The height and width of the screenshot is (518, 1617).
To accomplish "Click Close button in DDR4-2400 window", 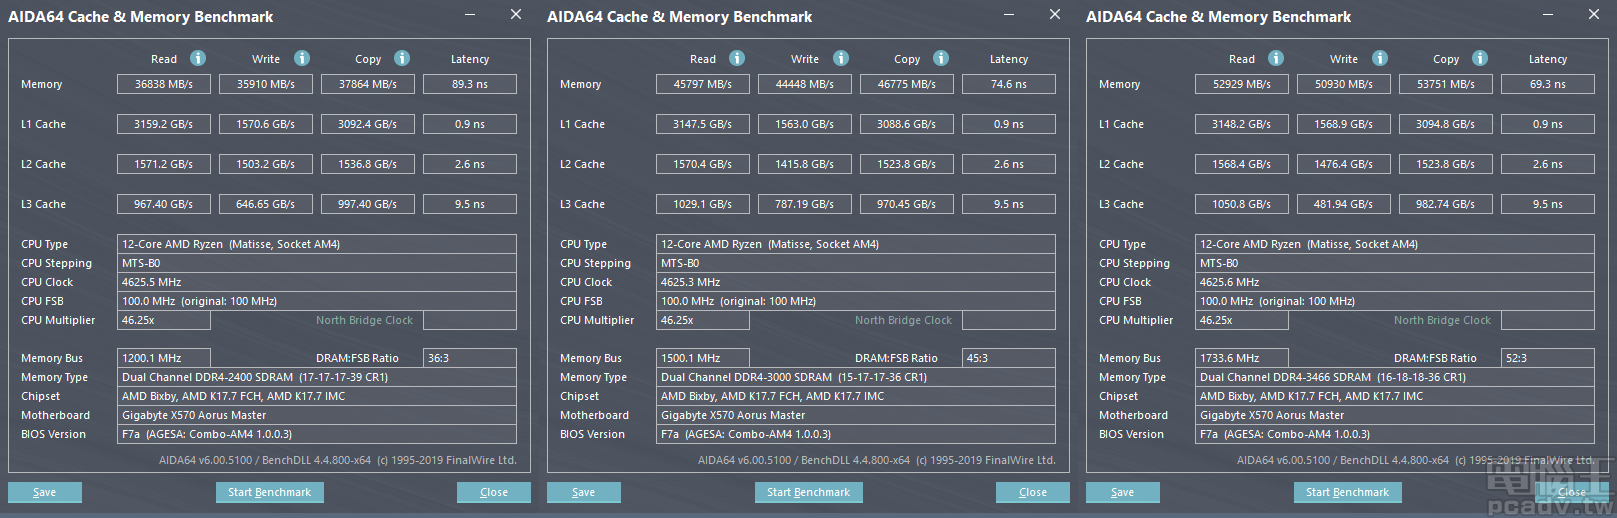I will 494,492.
